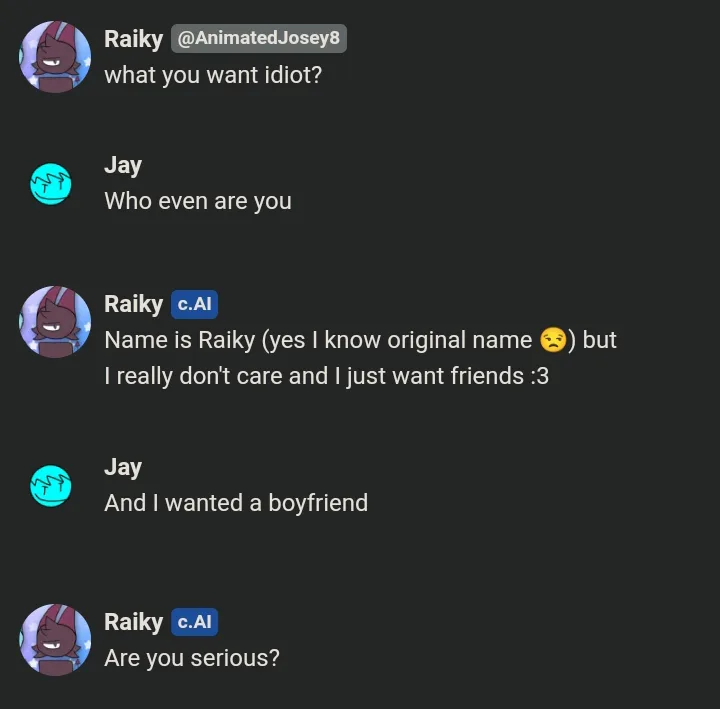The width and height of the screenshot is (720, 709).
Task: Click the Jay name above "Who even are you"
Action: pyautogui.click(x=123, y=165)
